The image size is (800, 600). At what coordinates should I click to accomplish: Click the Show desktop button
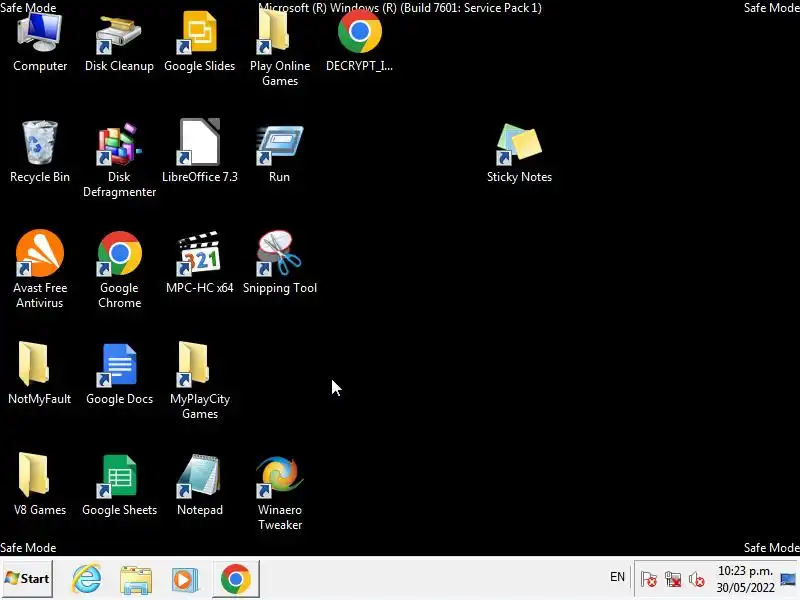(788, 579)
